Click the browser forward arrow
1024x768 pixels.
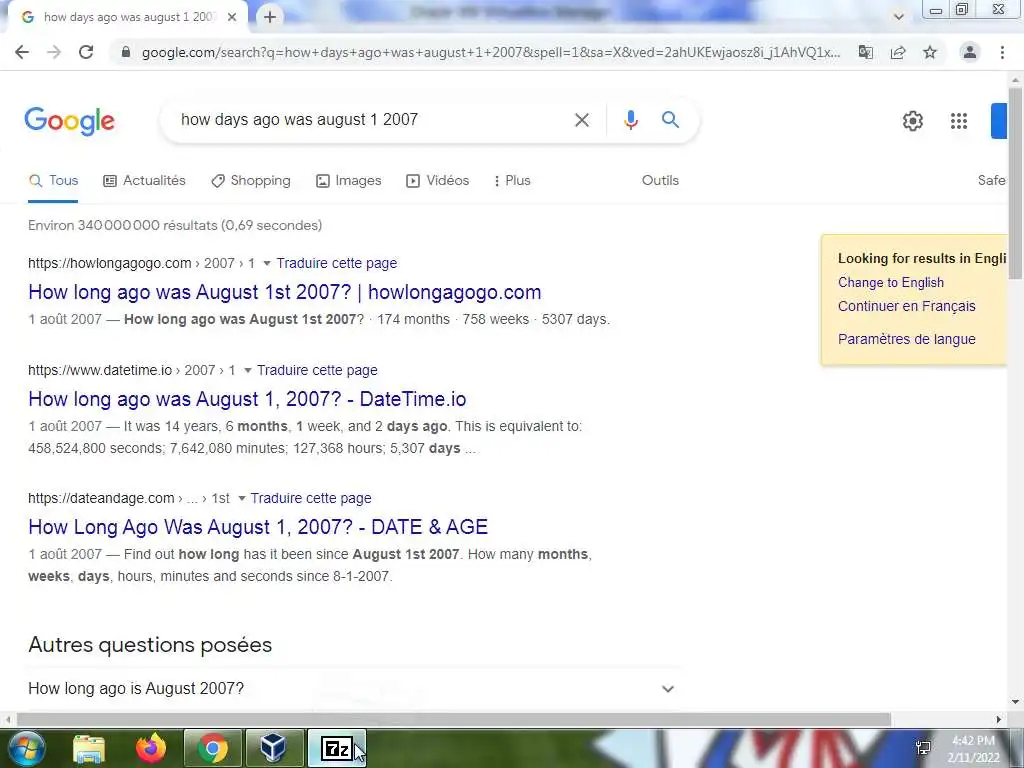pos(54,52)
